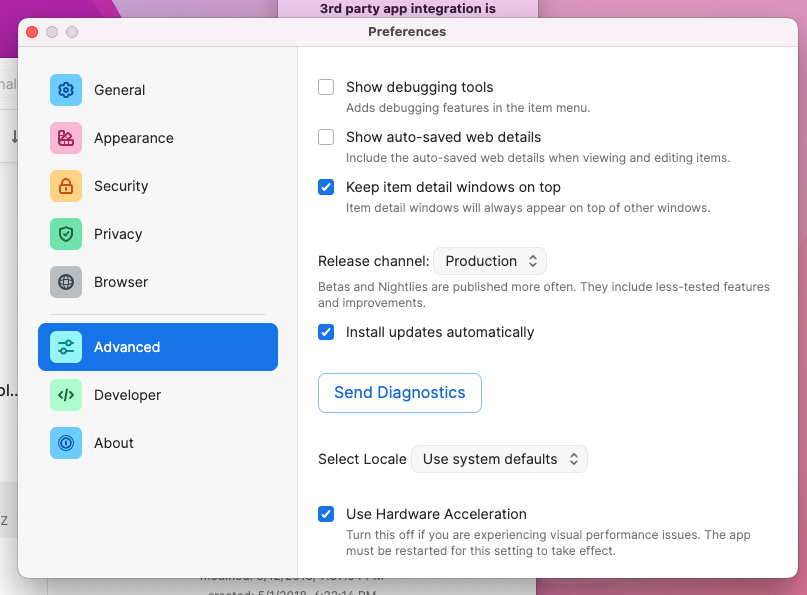Click the Preferences window title bar

tap(407, 32)
